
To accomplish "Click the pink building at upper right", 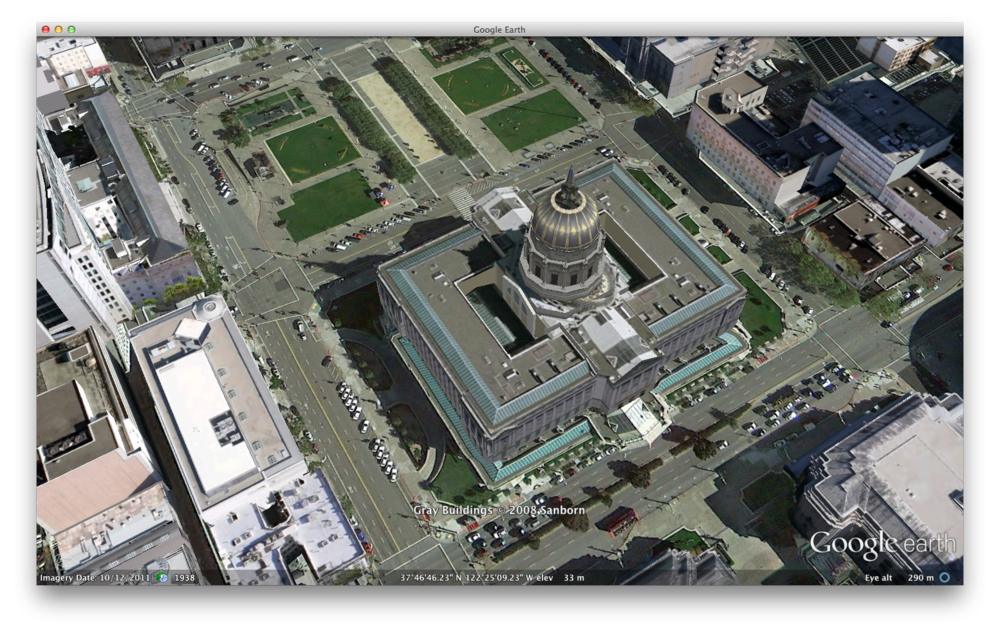I will [738, 150].
